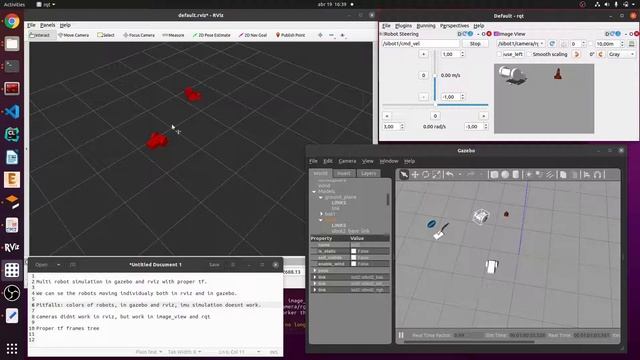This screenshot has width=640, height=360.
Task: Pause the Gazebo simulation
Action: [401, 335]
